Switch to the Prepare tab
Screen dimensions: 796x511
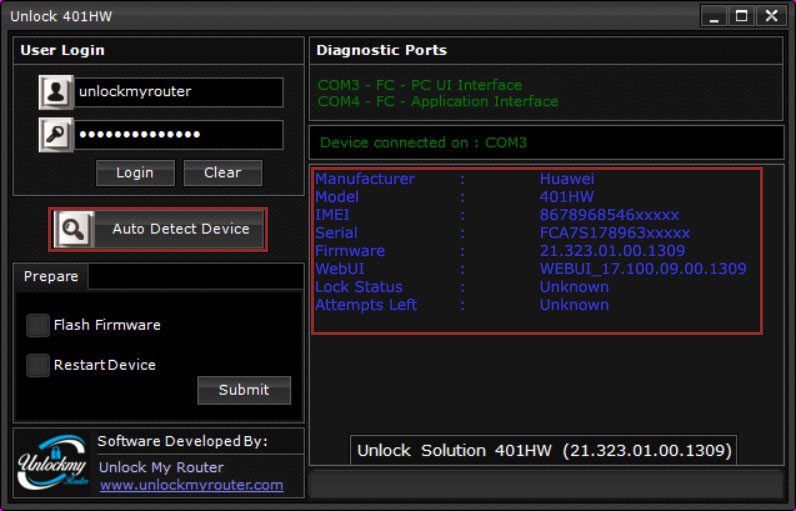pyautogui.click(x=51, y=277)
